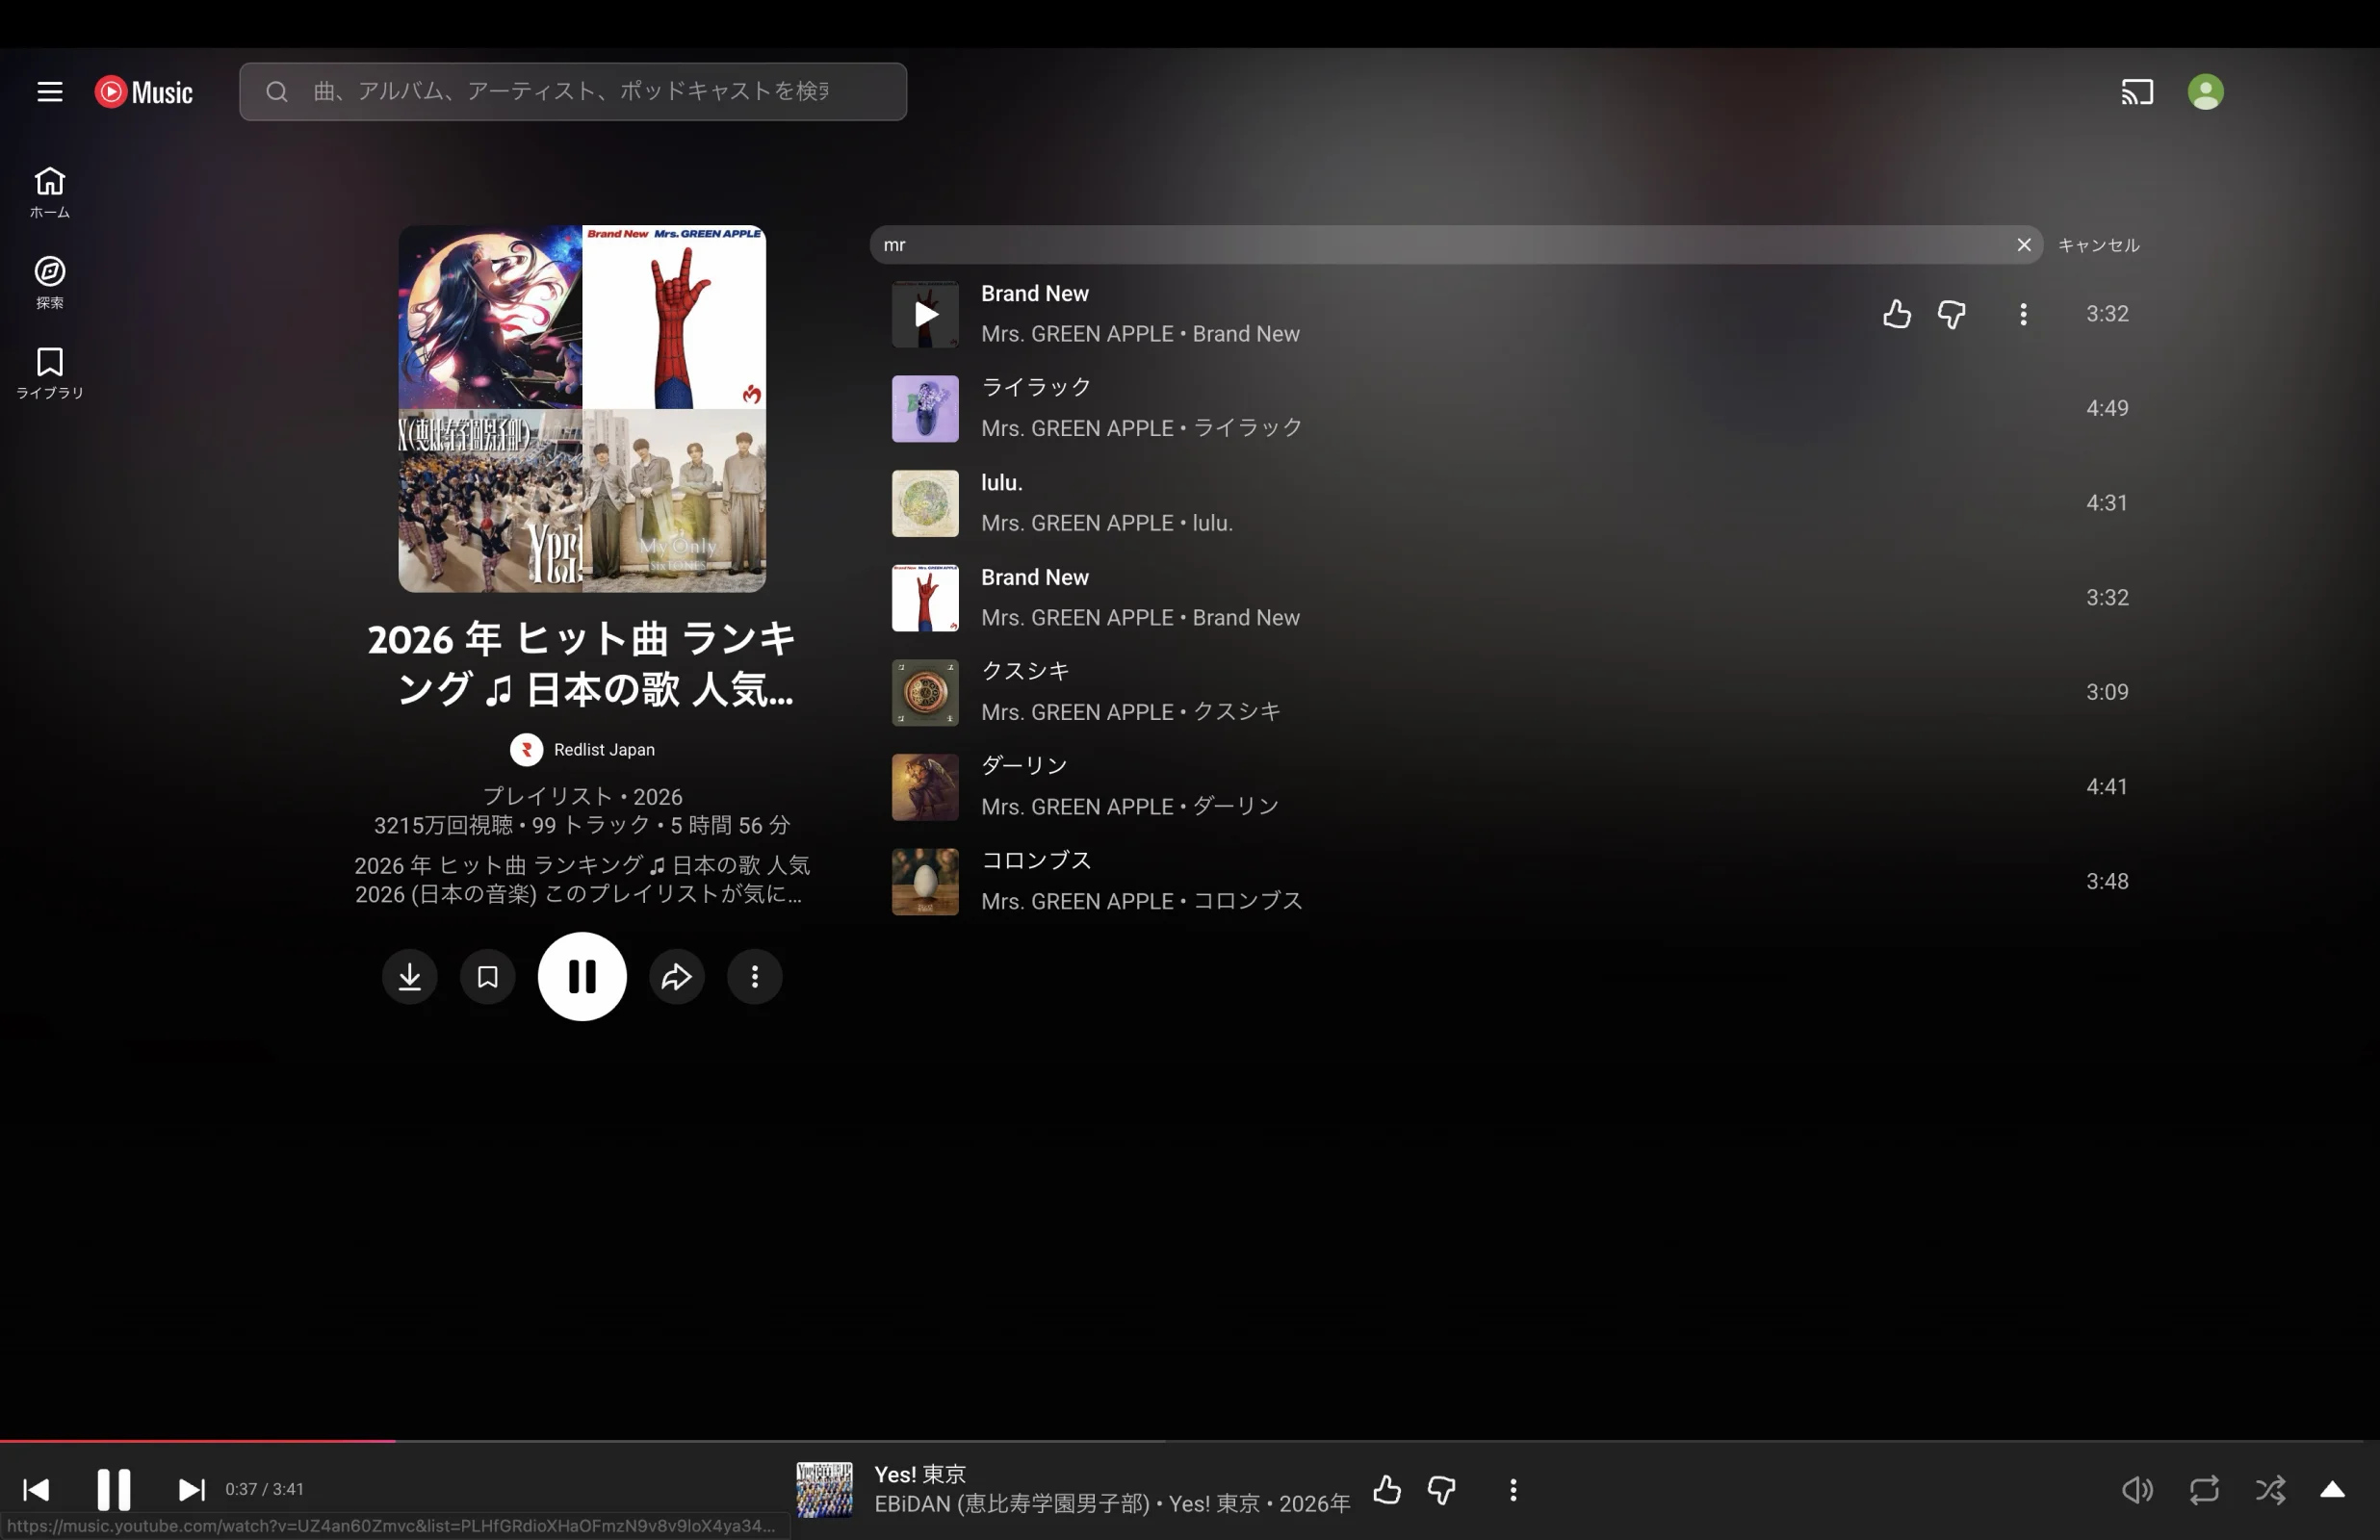Select the コロンブス track title

pos(1036,860)
